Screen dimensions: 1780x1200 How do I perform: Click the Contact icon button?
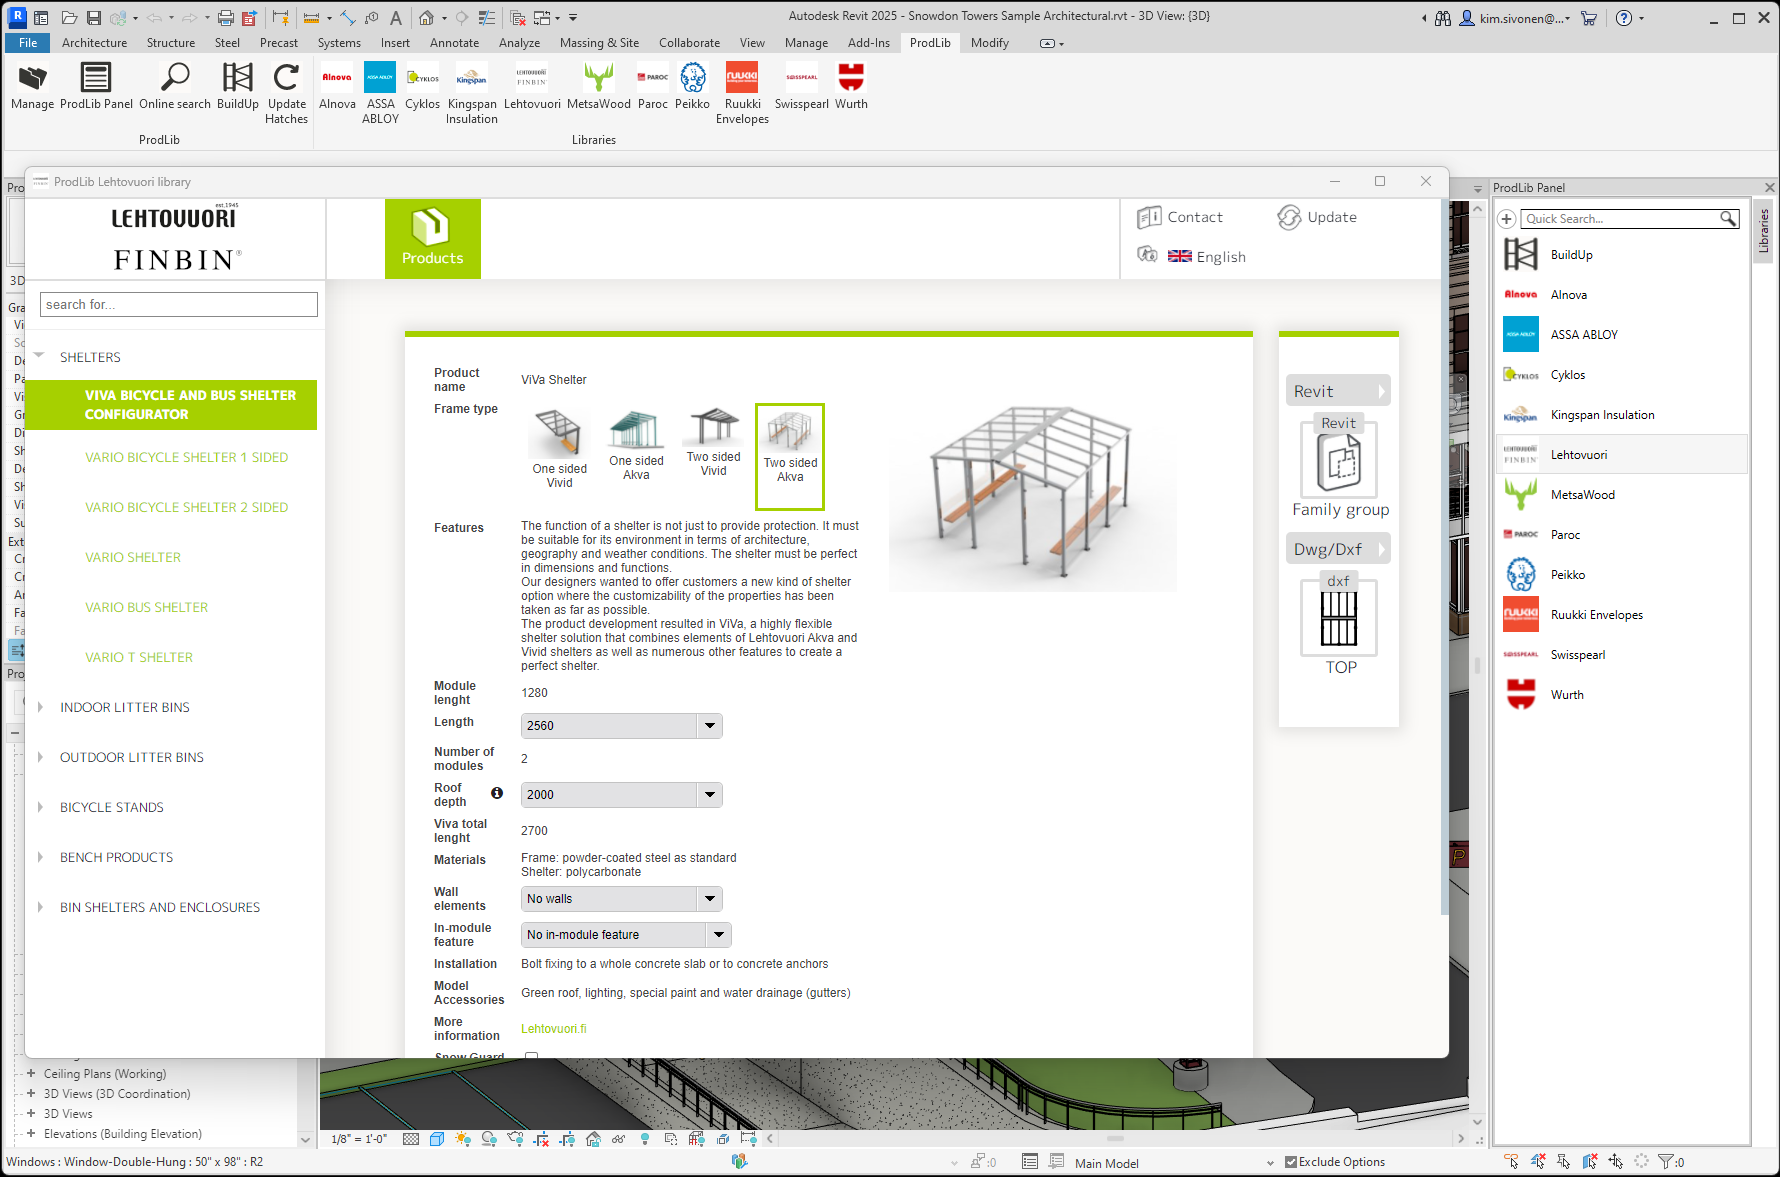[1180, 217]
